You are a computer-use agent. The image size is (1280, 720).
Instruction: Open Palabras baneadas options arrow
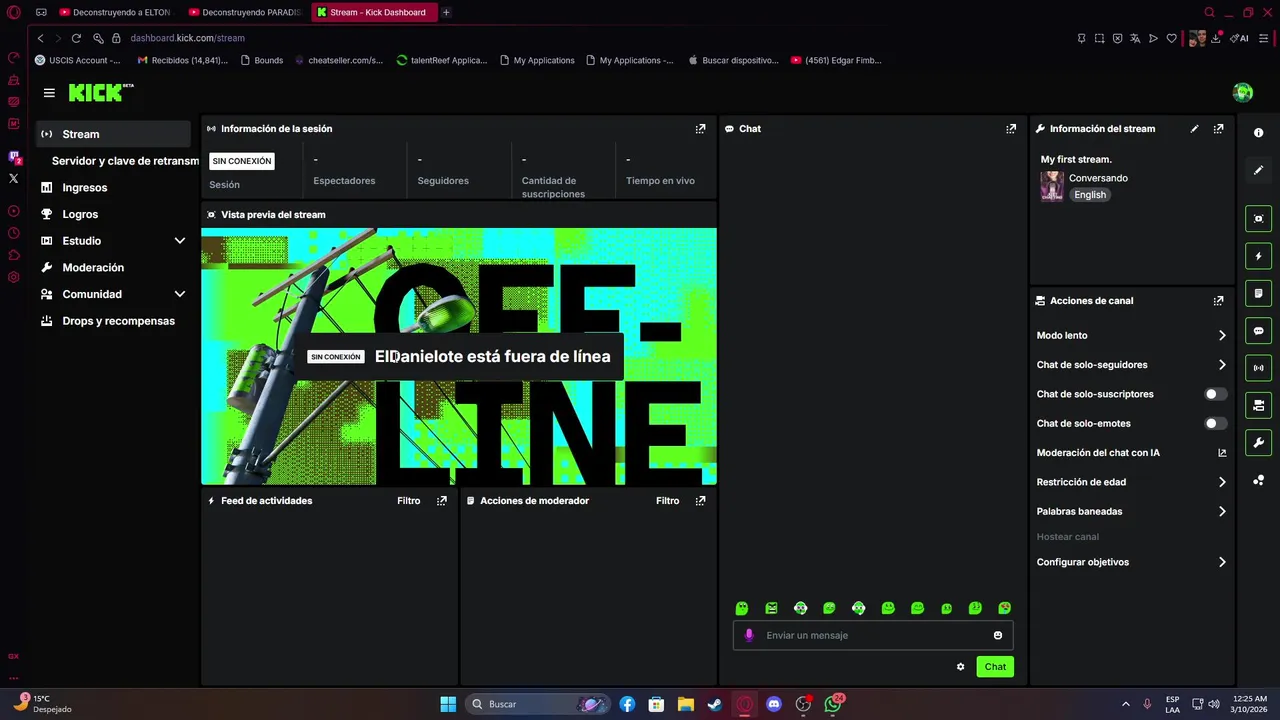[x=1222, y=511]
